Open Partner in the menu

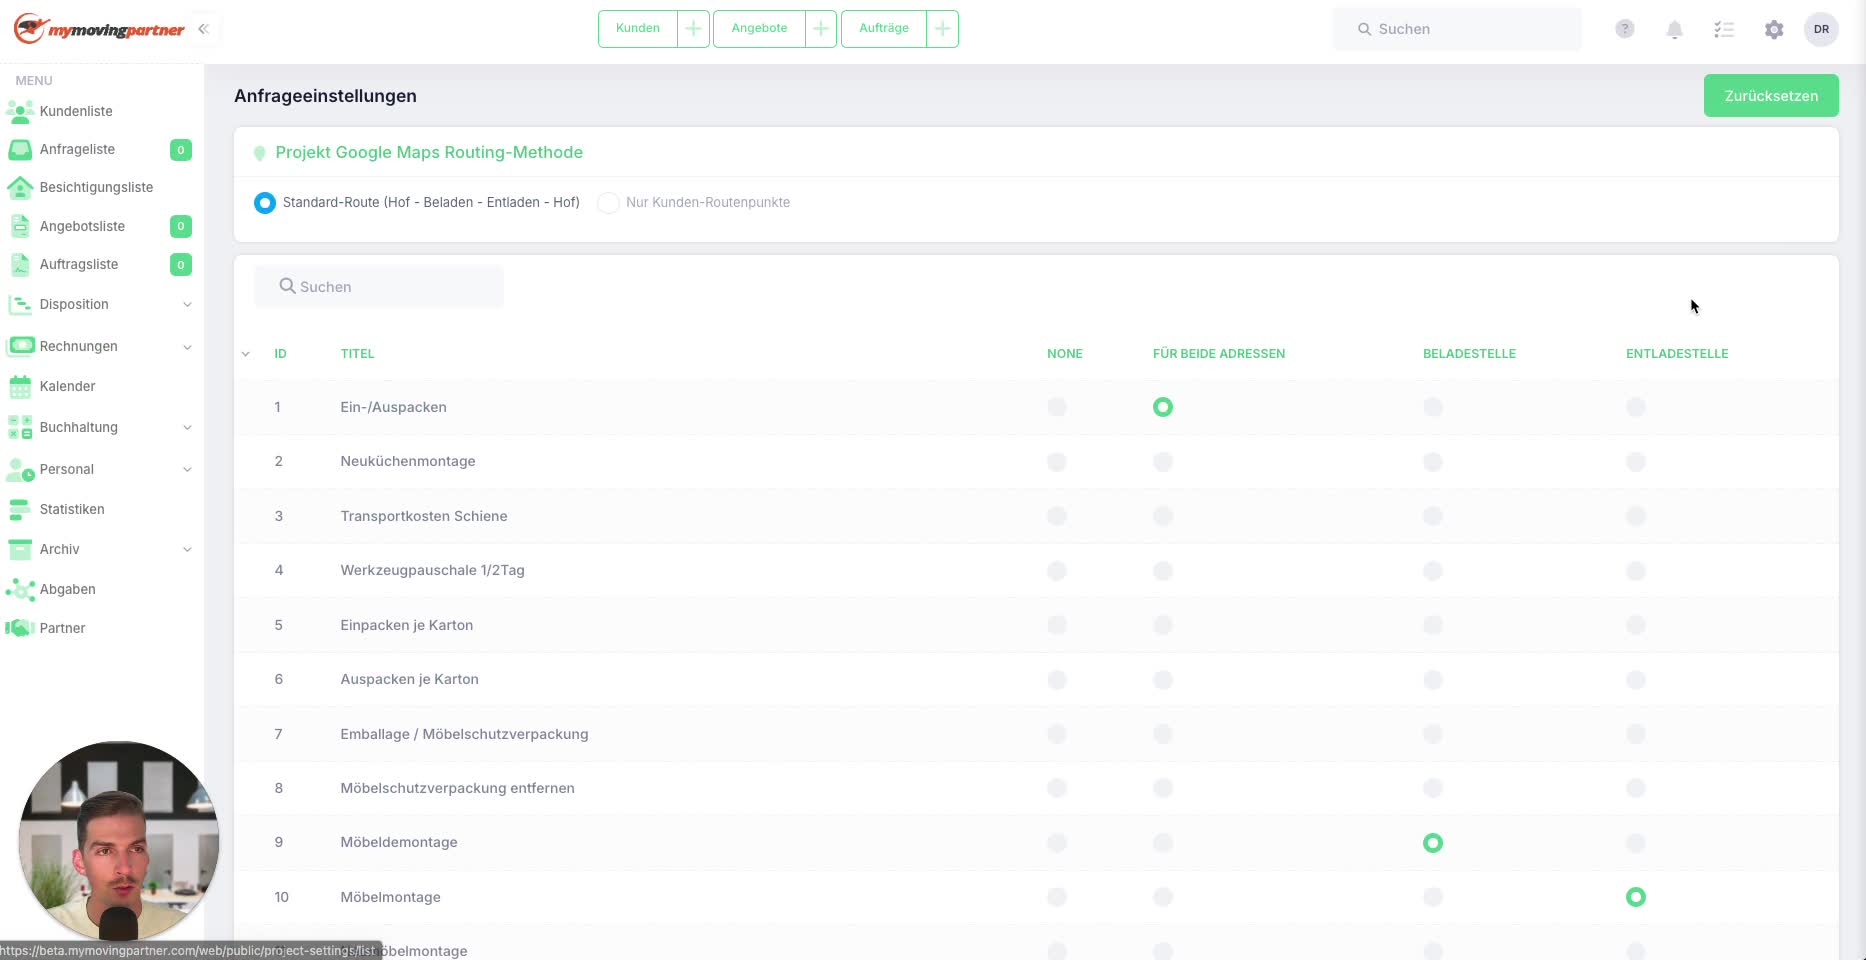click(x=62, y=628)
